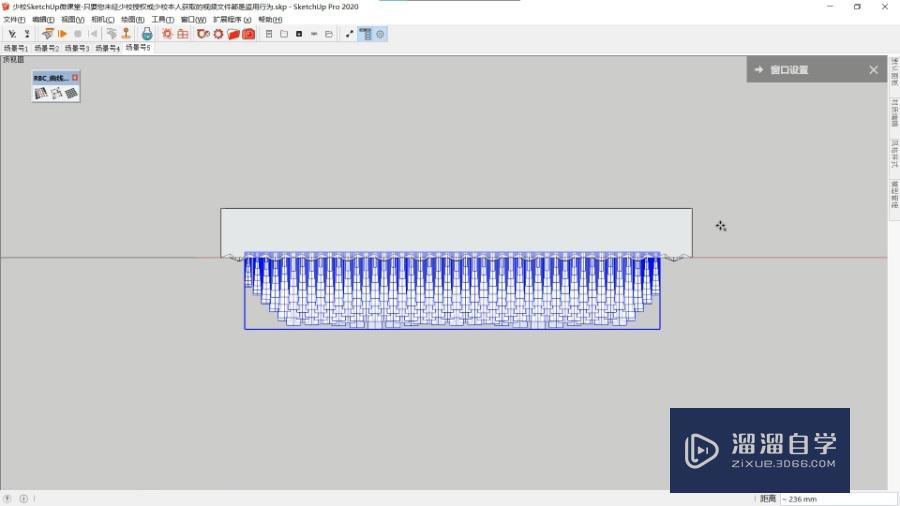Restore down the SketchUp window
Screen dimensions: 900x506
857,7
